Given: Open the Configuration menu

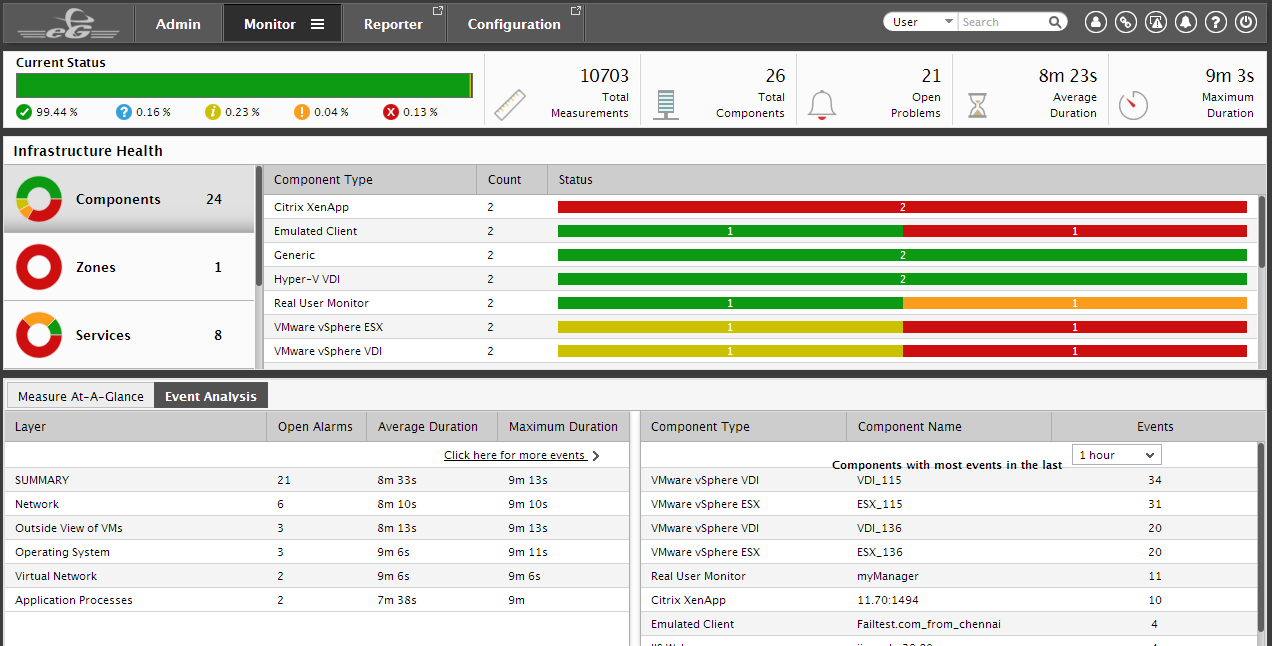Looking at the screenshot, I should 514,24.
